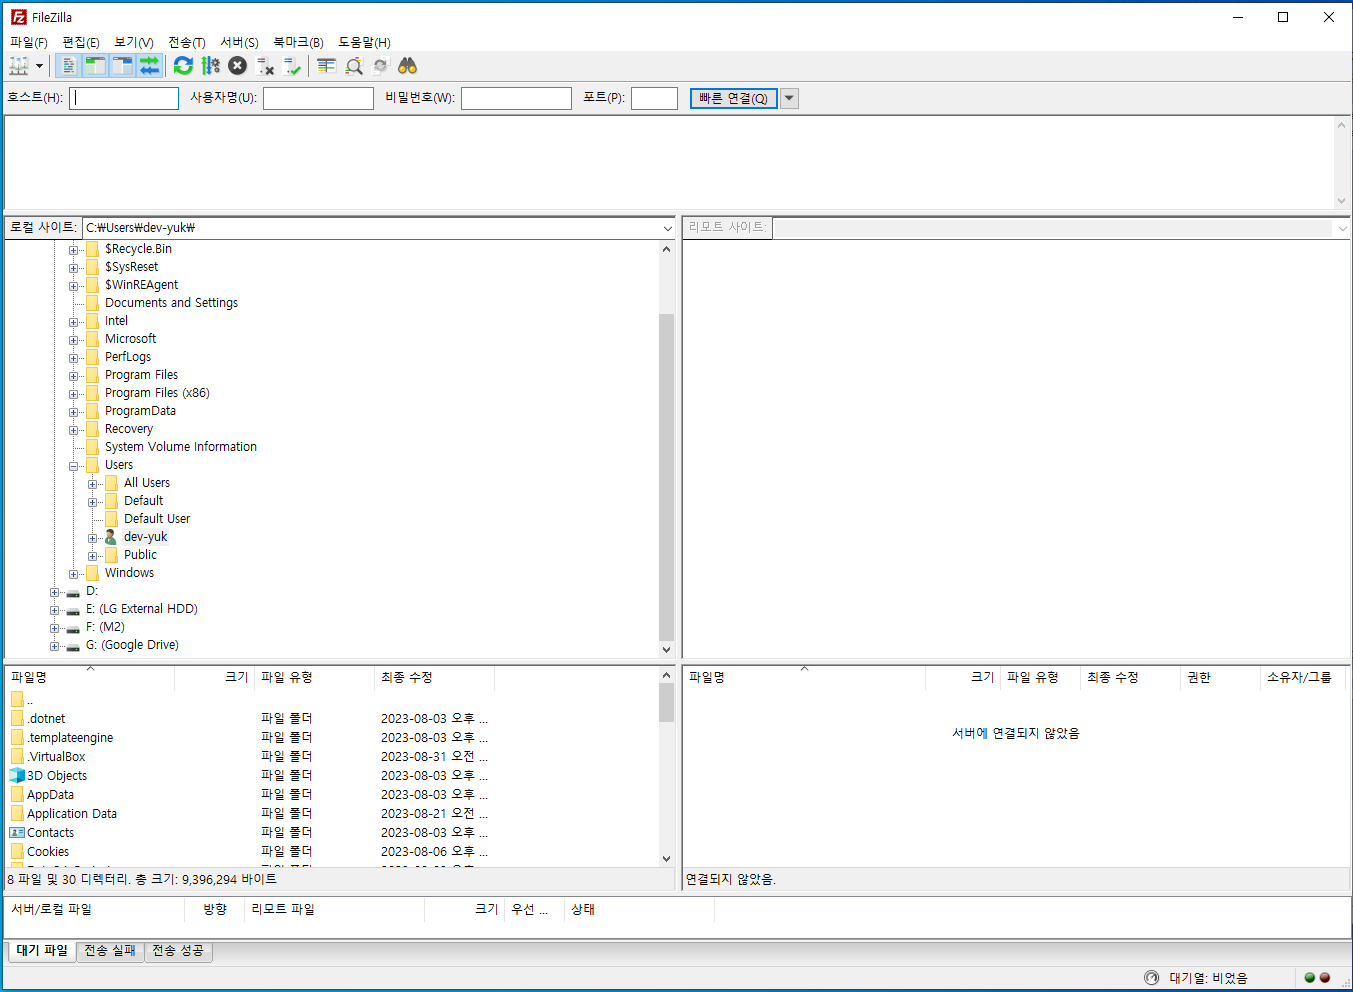Open the 도움말(H) menu
Image resolution: width=1353 pixels, height=992 pixels.
(x=364, y=42)
